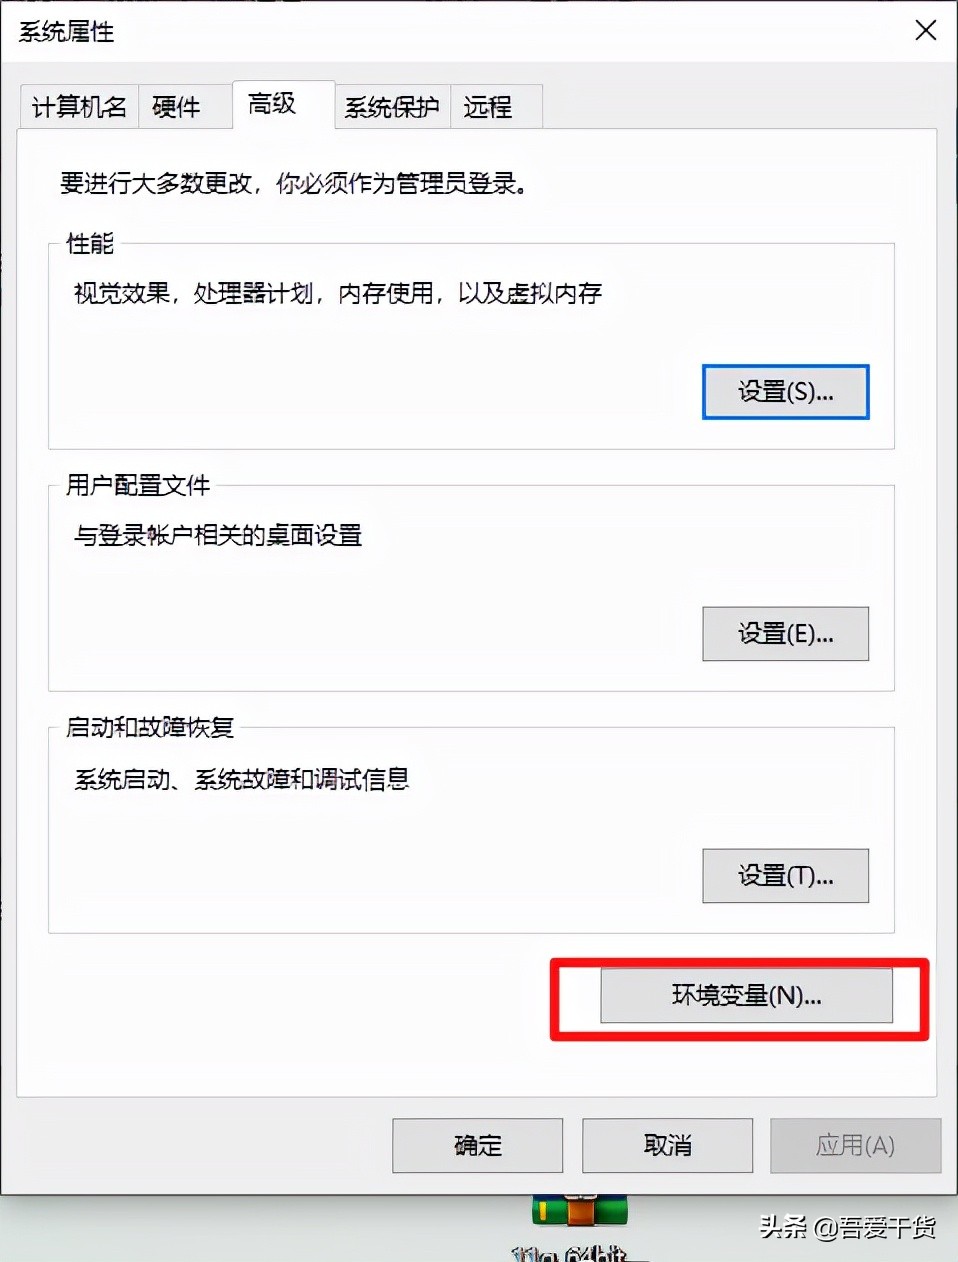Click the administrator login notice text
This screenshot has height=1262, width=958.
pos(293,183)
